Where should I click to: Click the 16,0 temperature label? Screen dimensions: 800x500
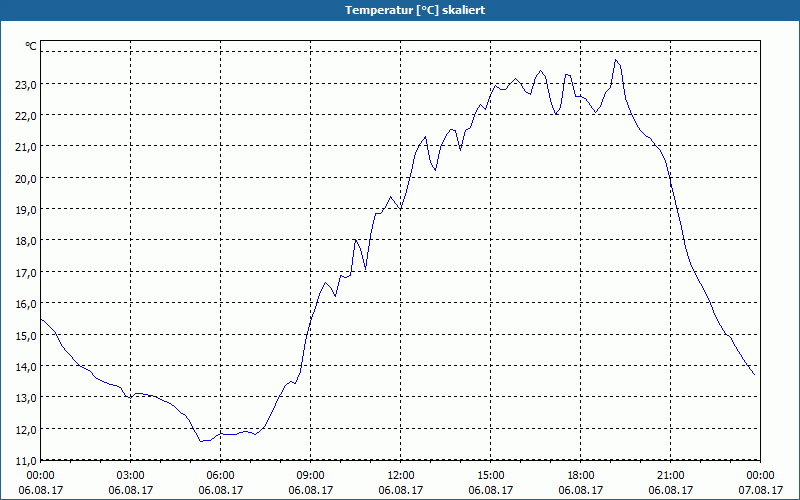pyautogui.click(x=26, y=304)
